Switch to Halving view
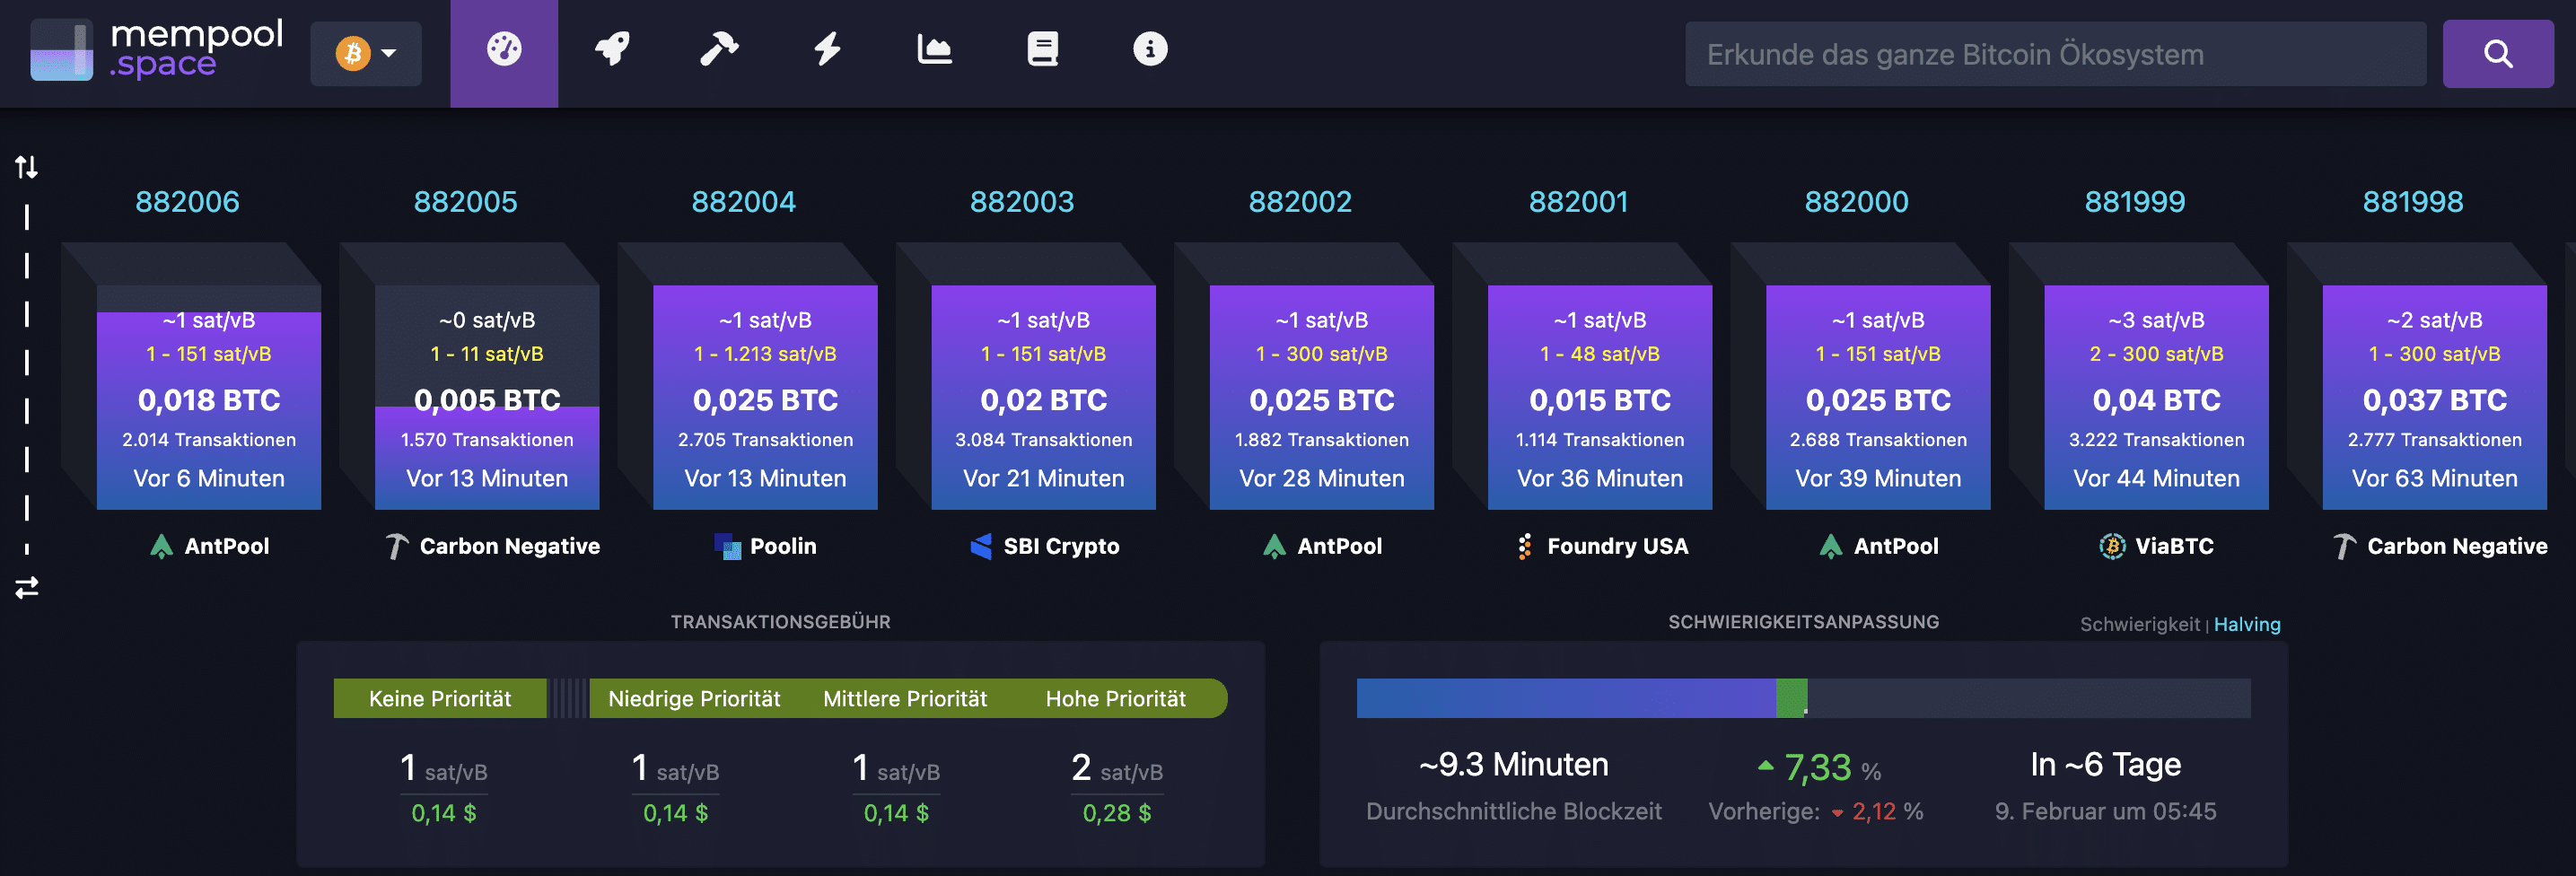This screenshot has width=2576, height=876. pos(2247,625)
